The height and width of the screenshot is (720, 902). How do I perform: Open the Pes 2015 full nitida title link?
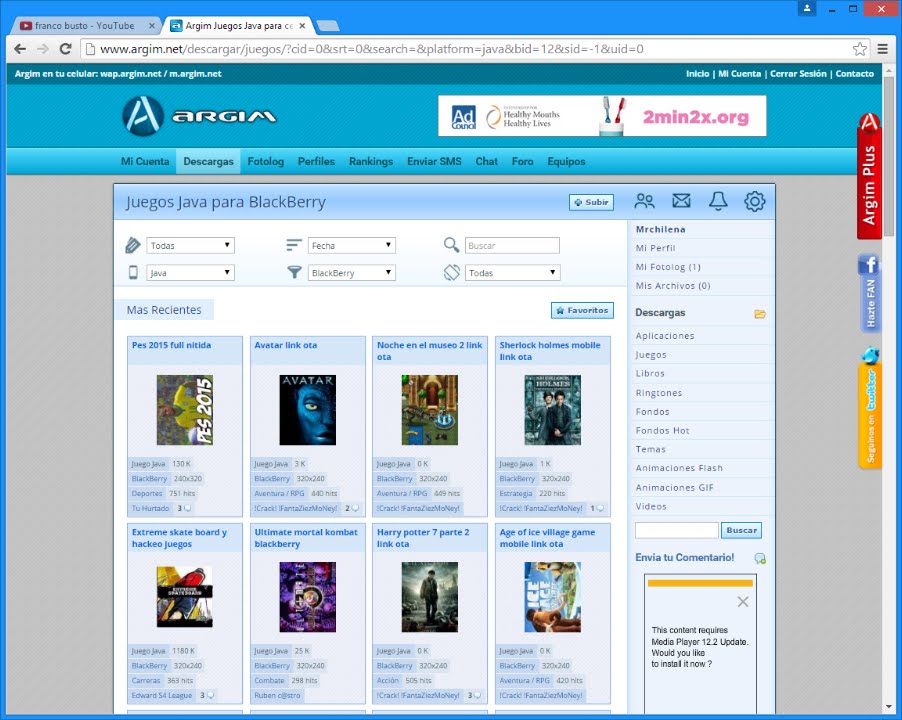(x=171, y=345)
